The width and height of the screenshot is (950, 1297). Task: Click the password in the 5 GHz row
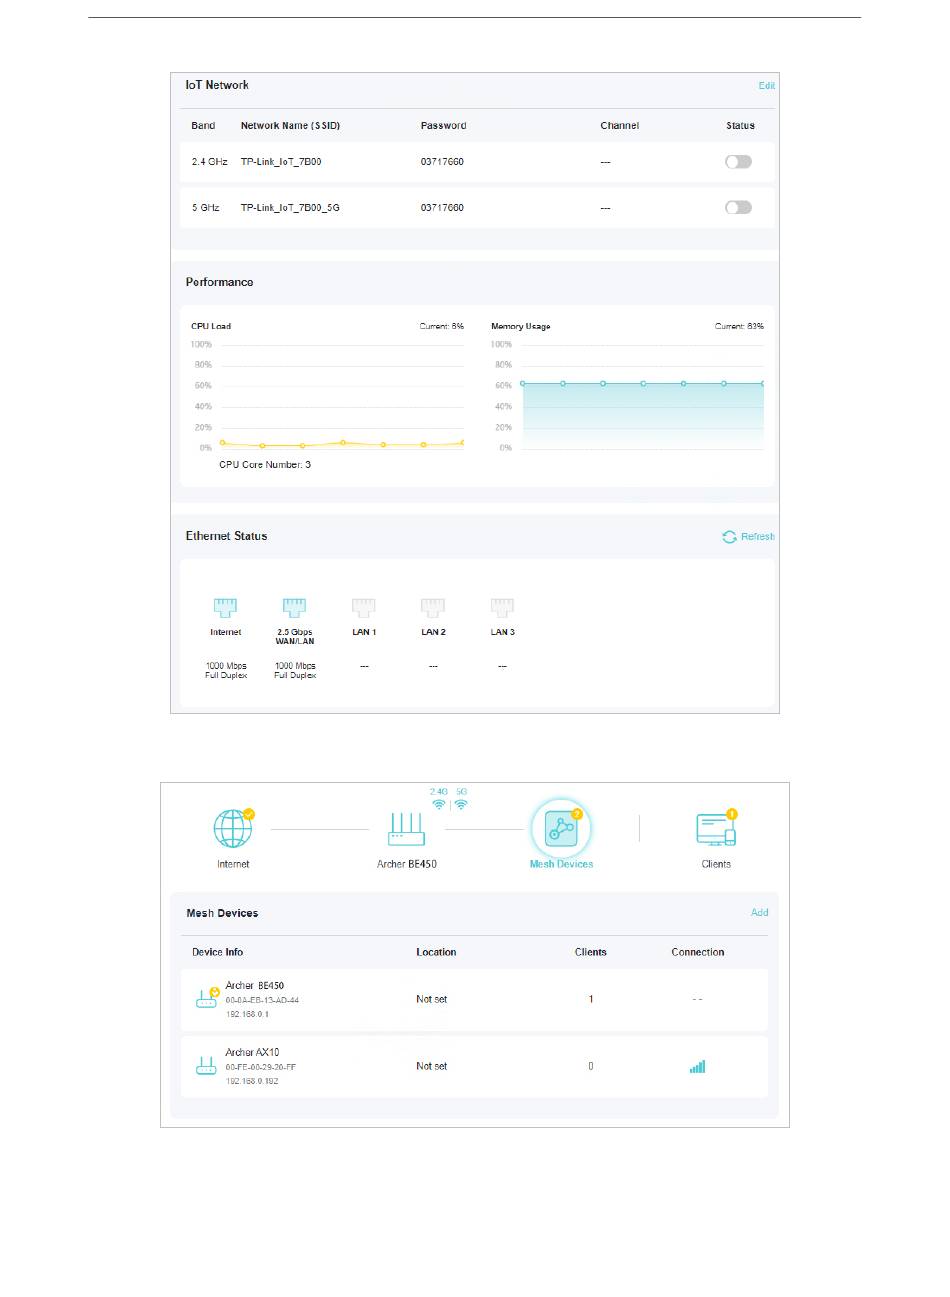pyautogui.click(x=442, y=208)
